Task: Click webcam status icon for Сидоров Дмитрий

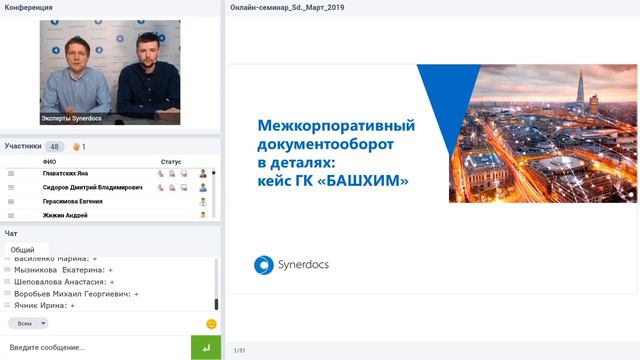Action: pos(172,187)
